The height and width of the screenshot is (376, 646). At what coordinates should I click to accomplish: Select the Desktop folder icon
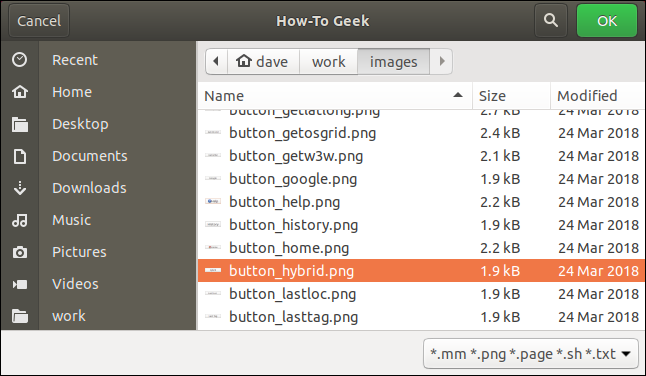click(x=20, y=124)
